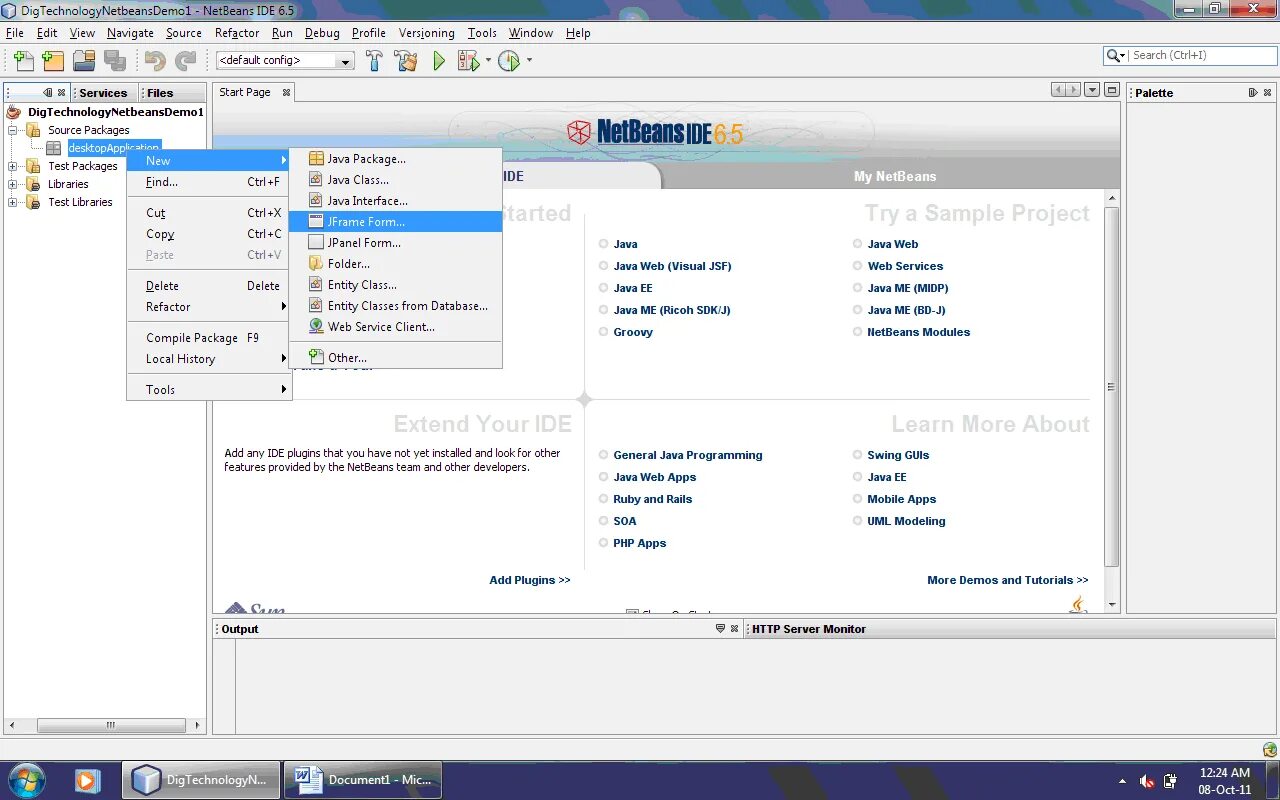Click Compile Package in context menu
This screenshot has width=1280, height=800.
(209, 338)
